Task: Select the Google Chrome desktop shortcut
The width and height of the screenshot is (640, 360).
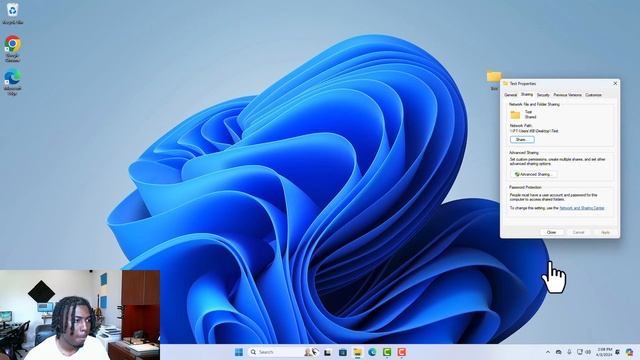Action: 13,49
